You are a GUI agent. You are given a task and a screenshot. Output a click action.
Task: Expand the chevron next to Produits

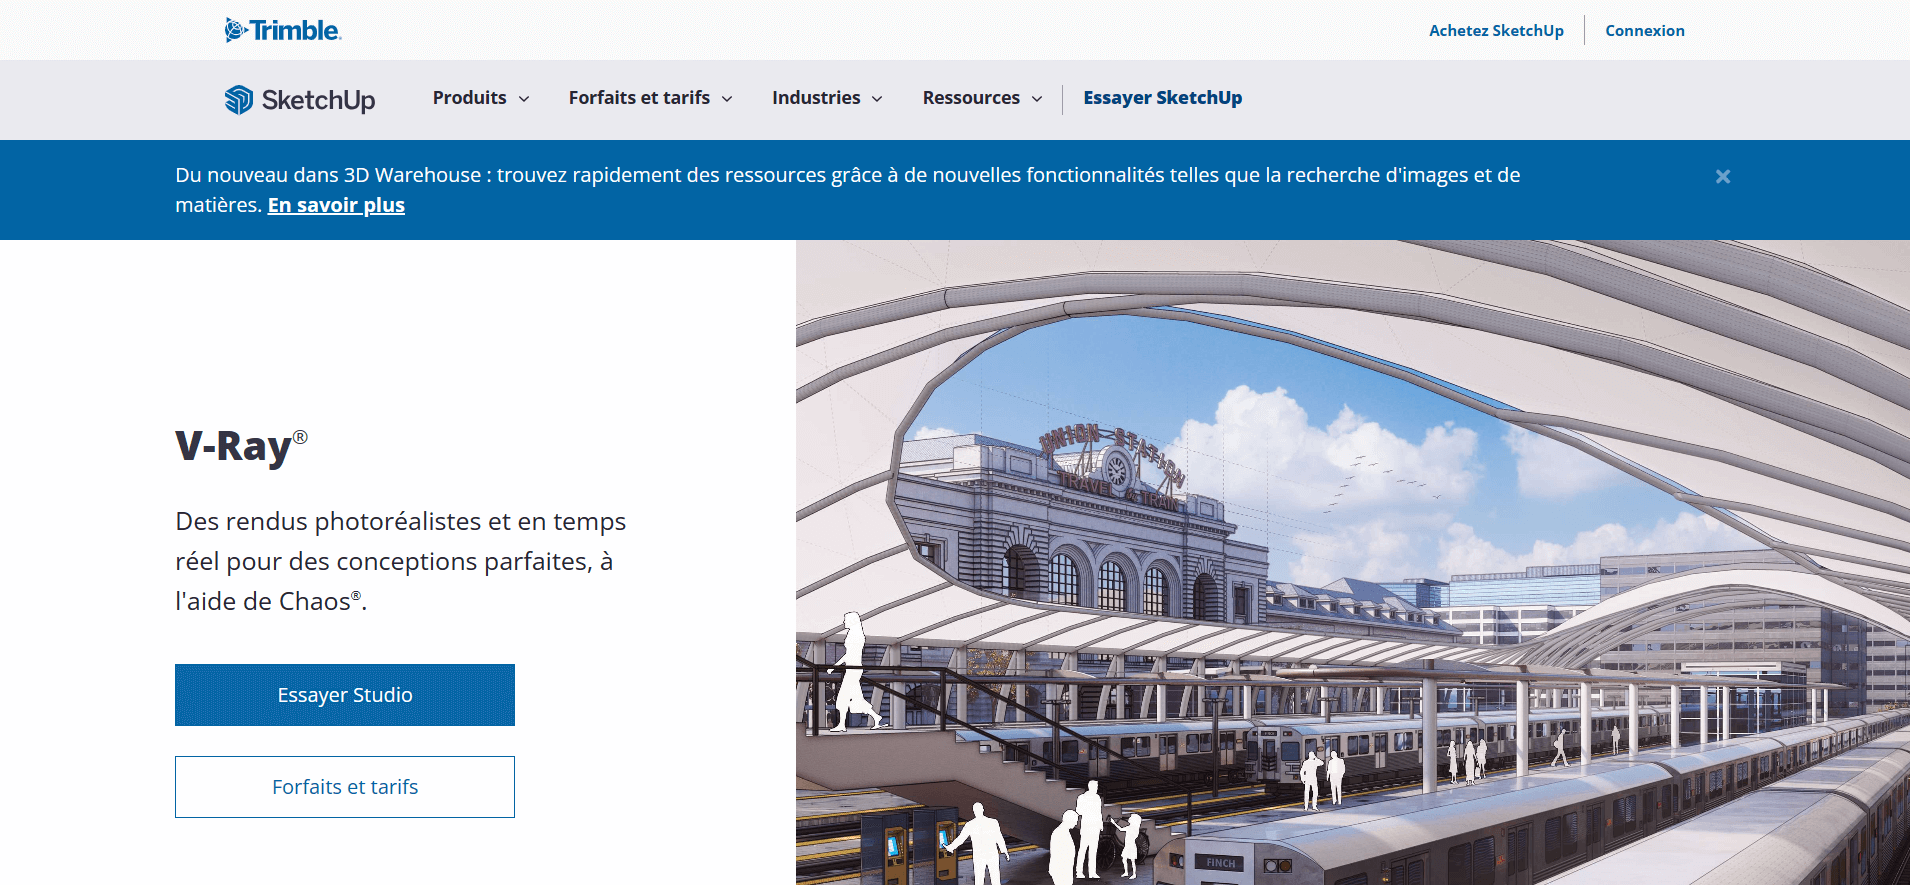524,99
